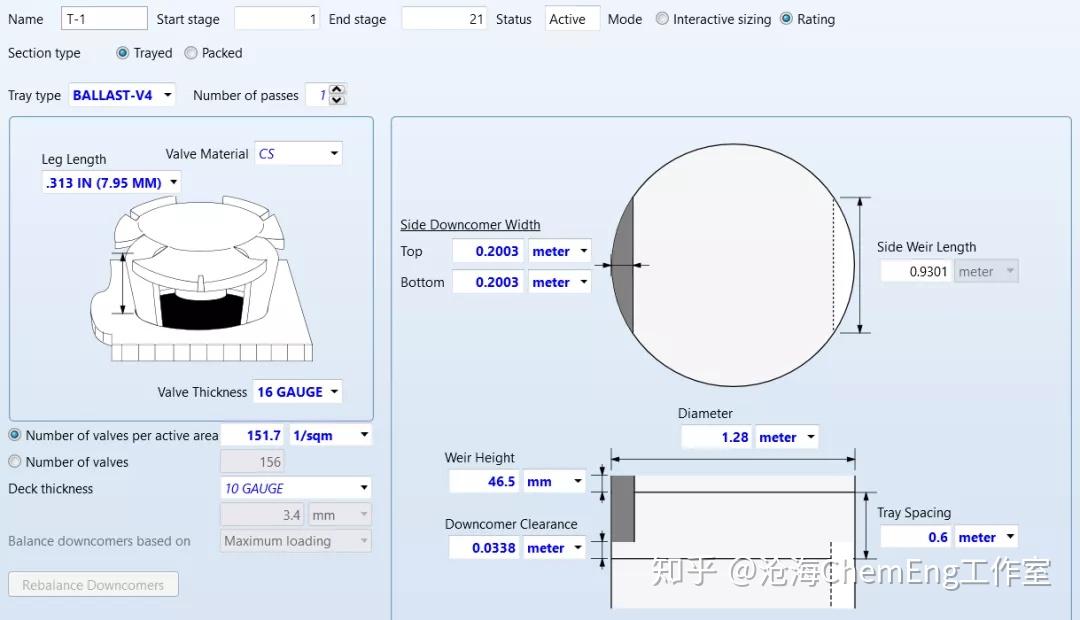1080x620 pixels.
Task: Click the Side Downcomer Width link
Action: [470, 224]
